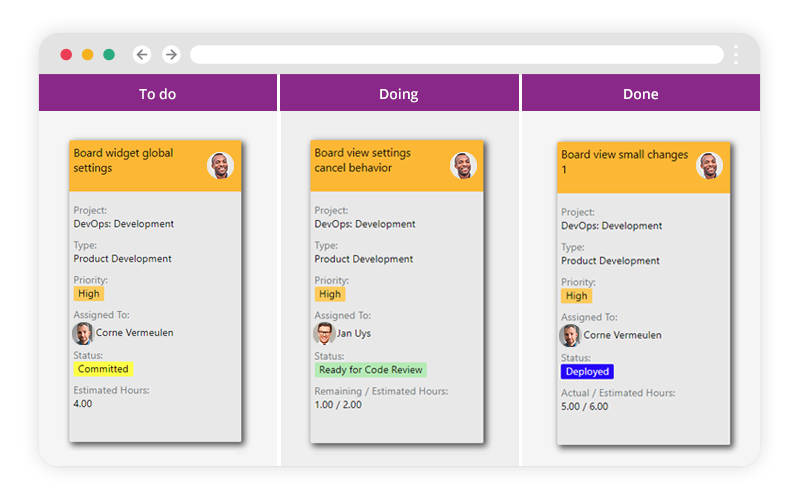Click the browser back arrow
The image size is (800, 500).
[142, 54]
